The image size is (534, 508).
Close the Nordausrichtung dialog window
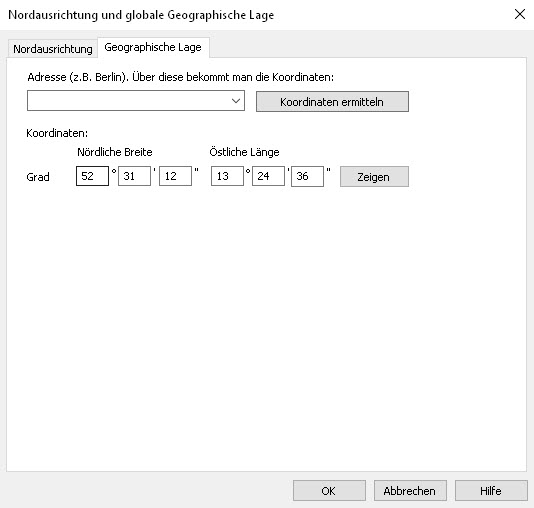coord(520,14)
